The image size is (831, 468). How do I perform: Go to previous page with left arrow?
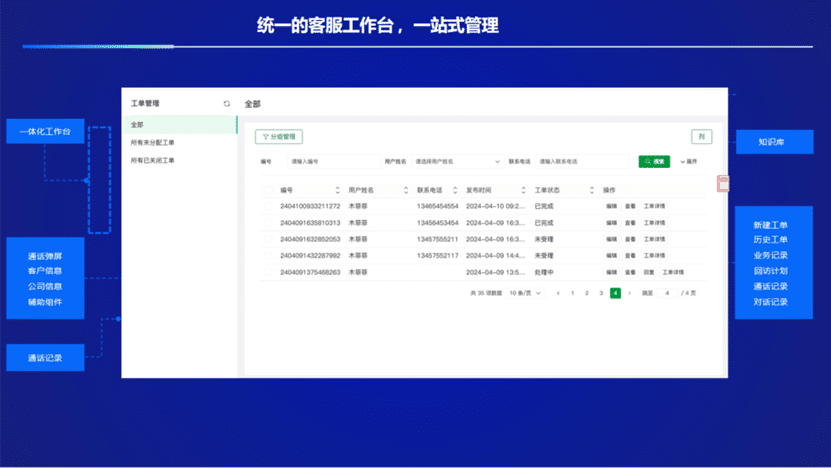(558, 293)
